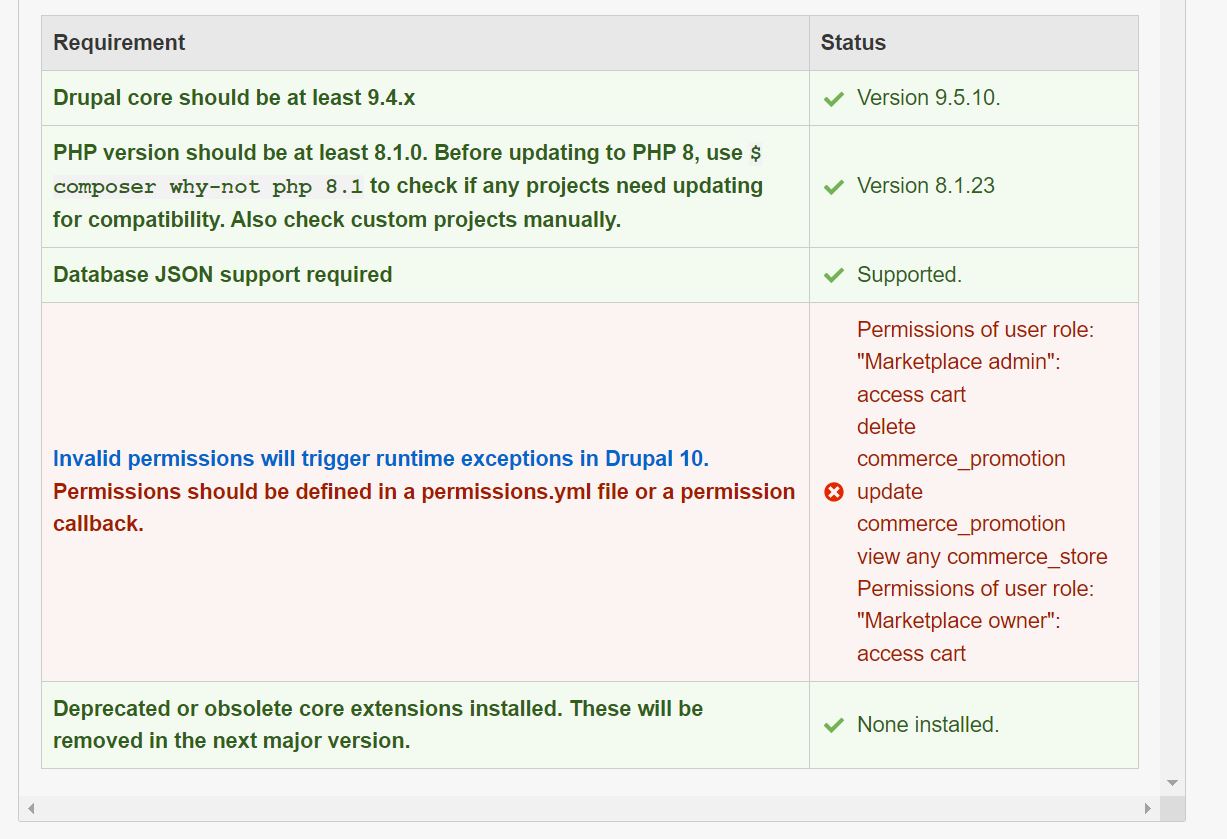
Task: Click the checkmark next to None installed
Action: 834,725
